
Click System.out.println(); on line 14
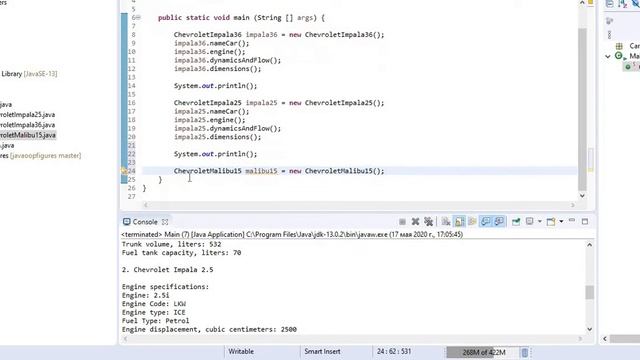[216, 86]
